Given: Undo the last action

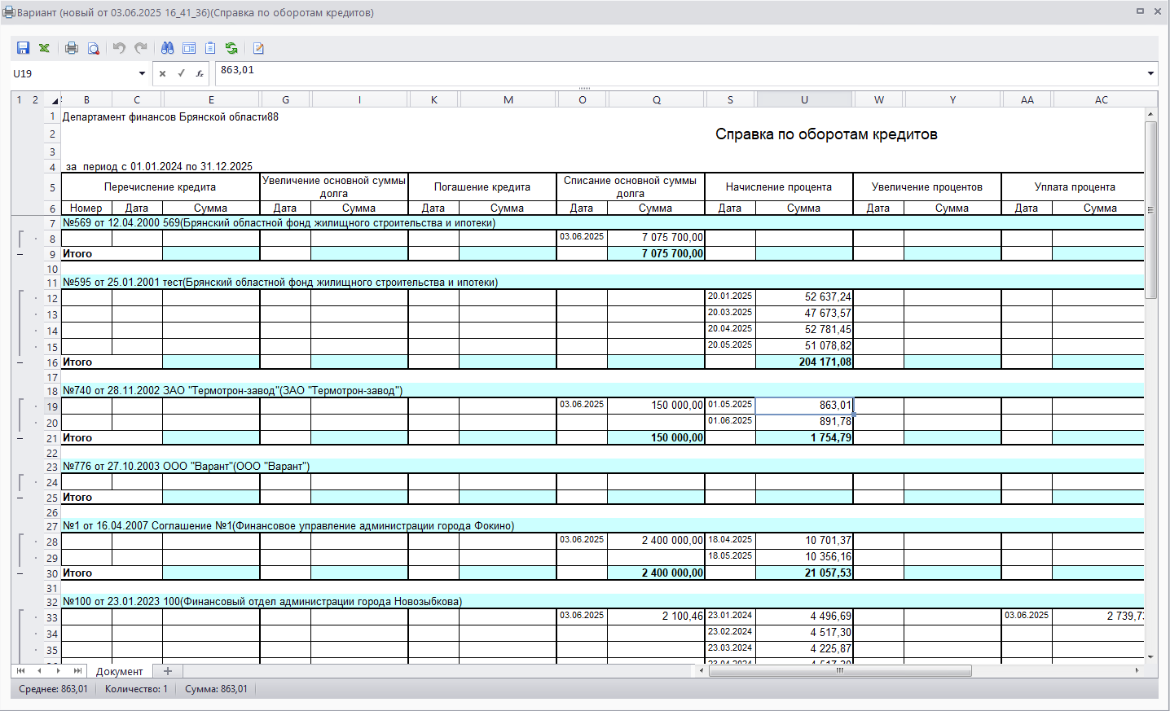Looking at the screenshot, I should pyautogui.click(x=119, y=48).
